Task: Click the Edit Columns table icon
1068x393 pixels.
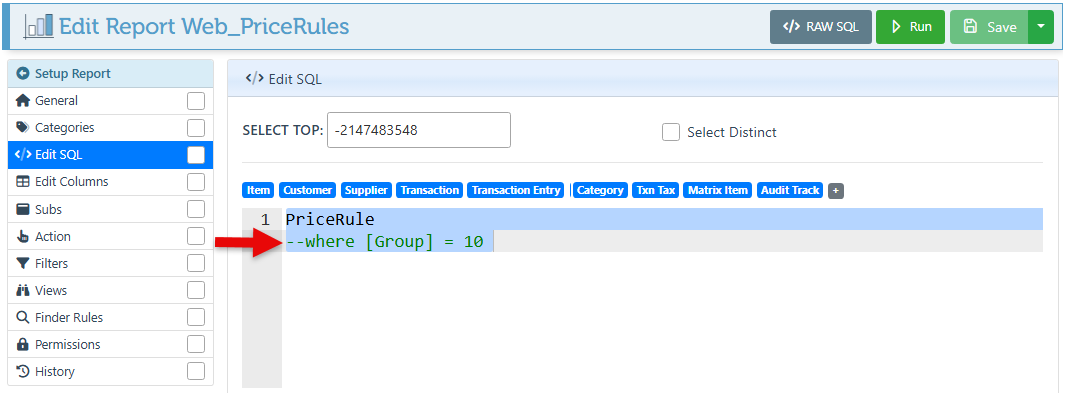Action: point(23,182)
